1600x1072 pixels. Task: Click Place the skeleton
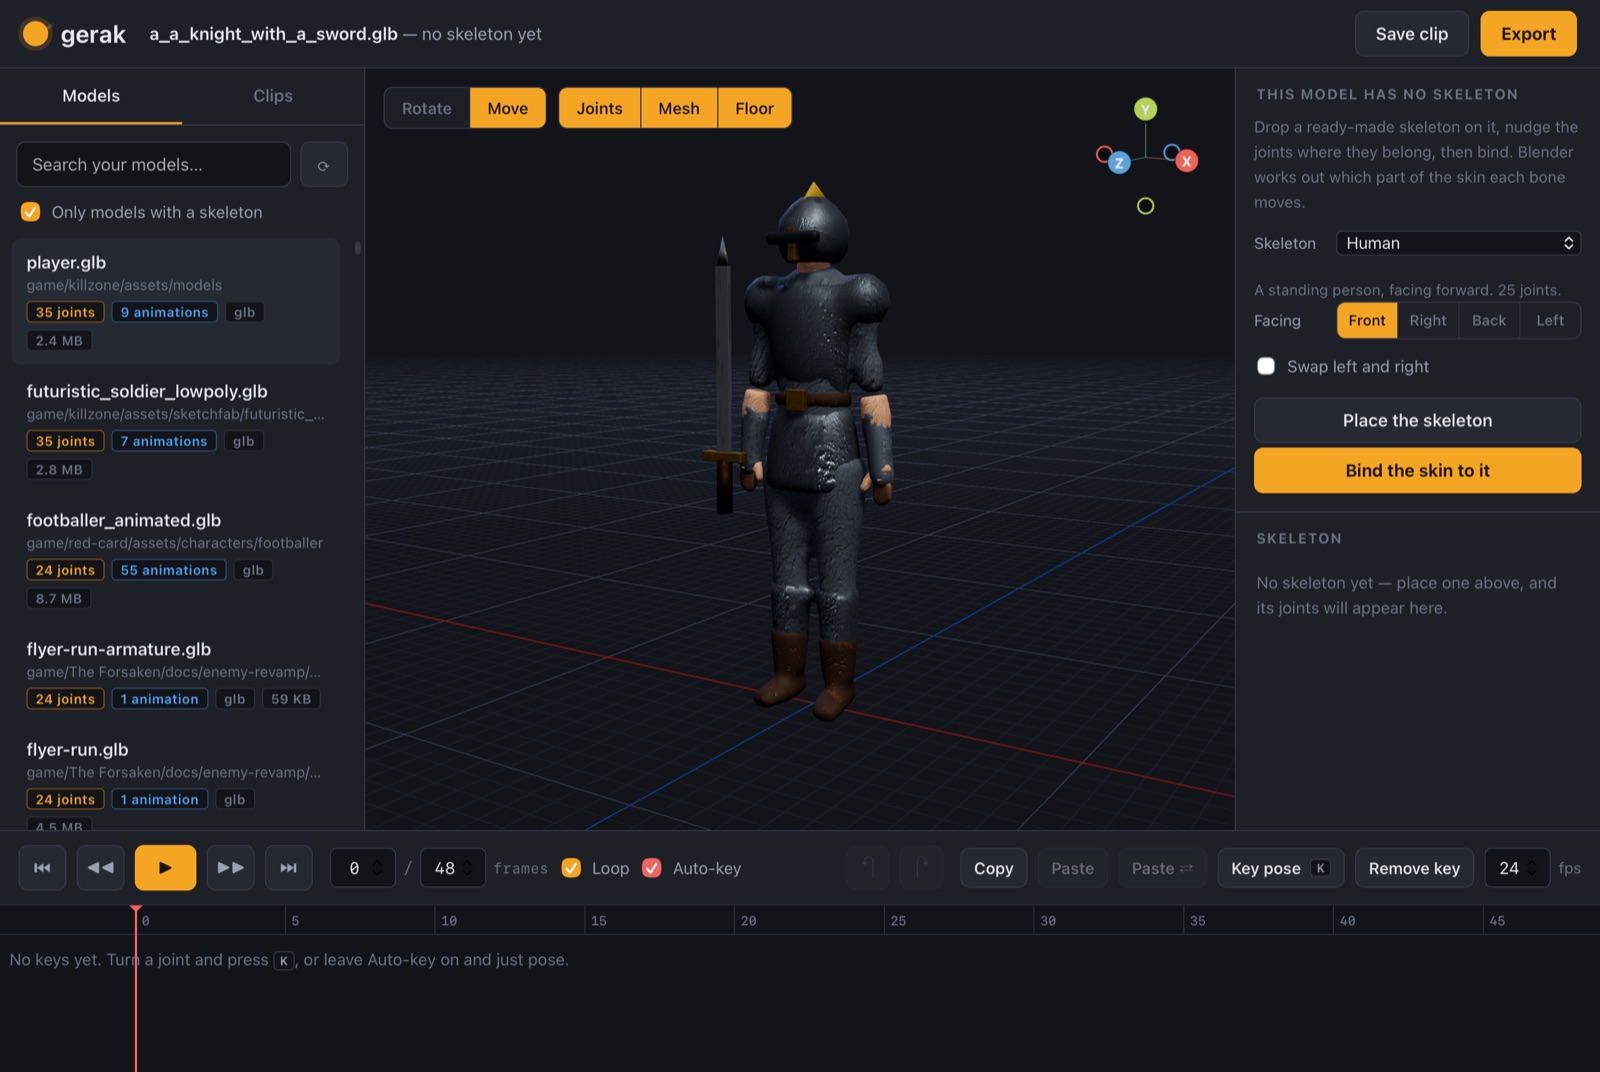click(1417, 420)
